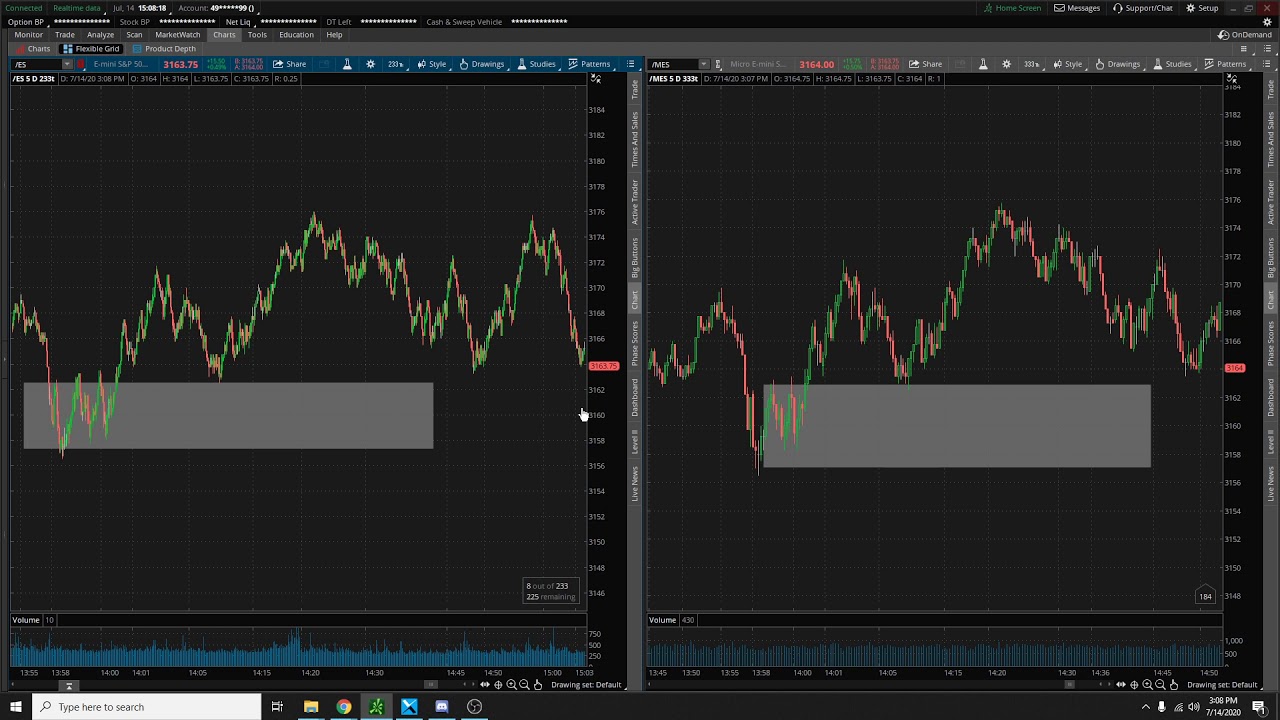This screenshot has width=1280, height=720.
Task: Open Discord from the taskbar
Action: [x=442, y=707]
